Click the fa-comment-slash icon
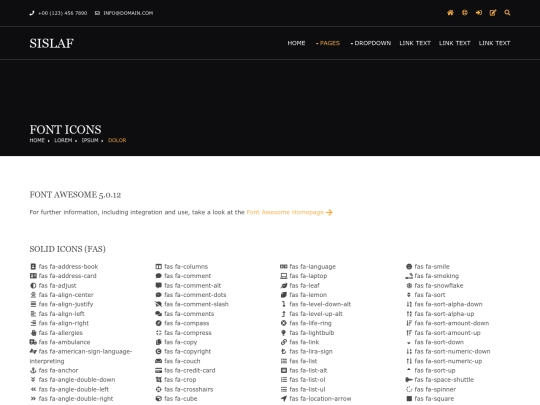The height and width of the screenshot is (405, 540). [x=158, y=304]
